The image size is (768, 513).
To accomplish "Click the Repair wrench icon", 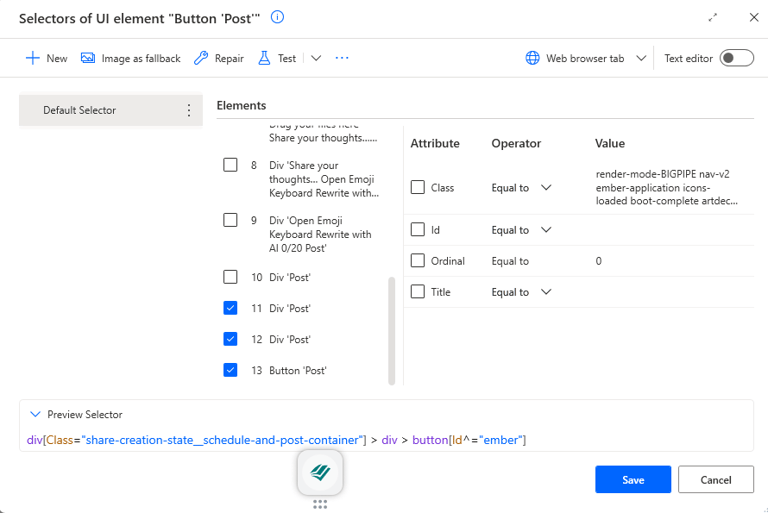I will point(201,58).
